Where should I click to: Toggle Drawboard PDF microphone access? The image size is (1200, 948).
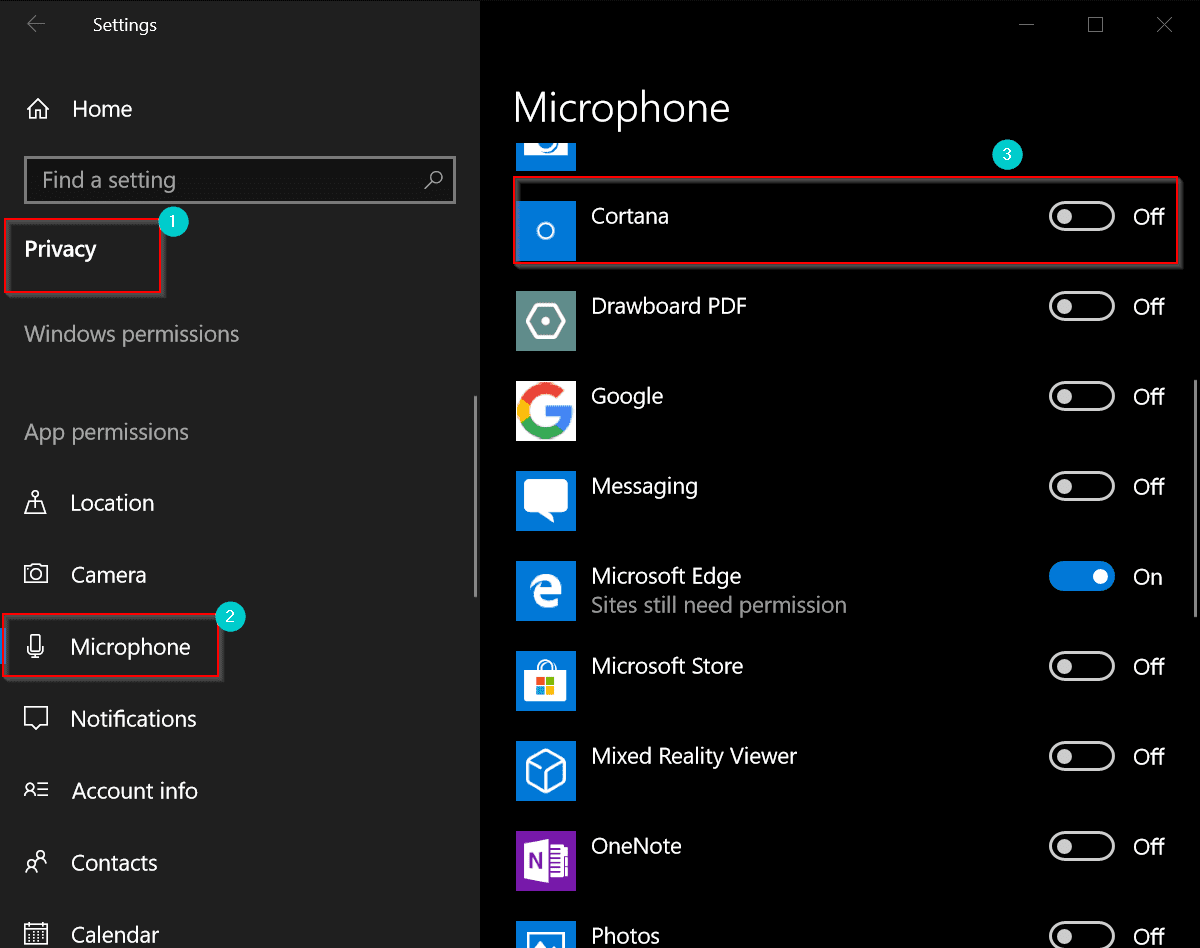pyautogui.click(x=1081, y=306)
